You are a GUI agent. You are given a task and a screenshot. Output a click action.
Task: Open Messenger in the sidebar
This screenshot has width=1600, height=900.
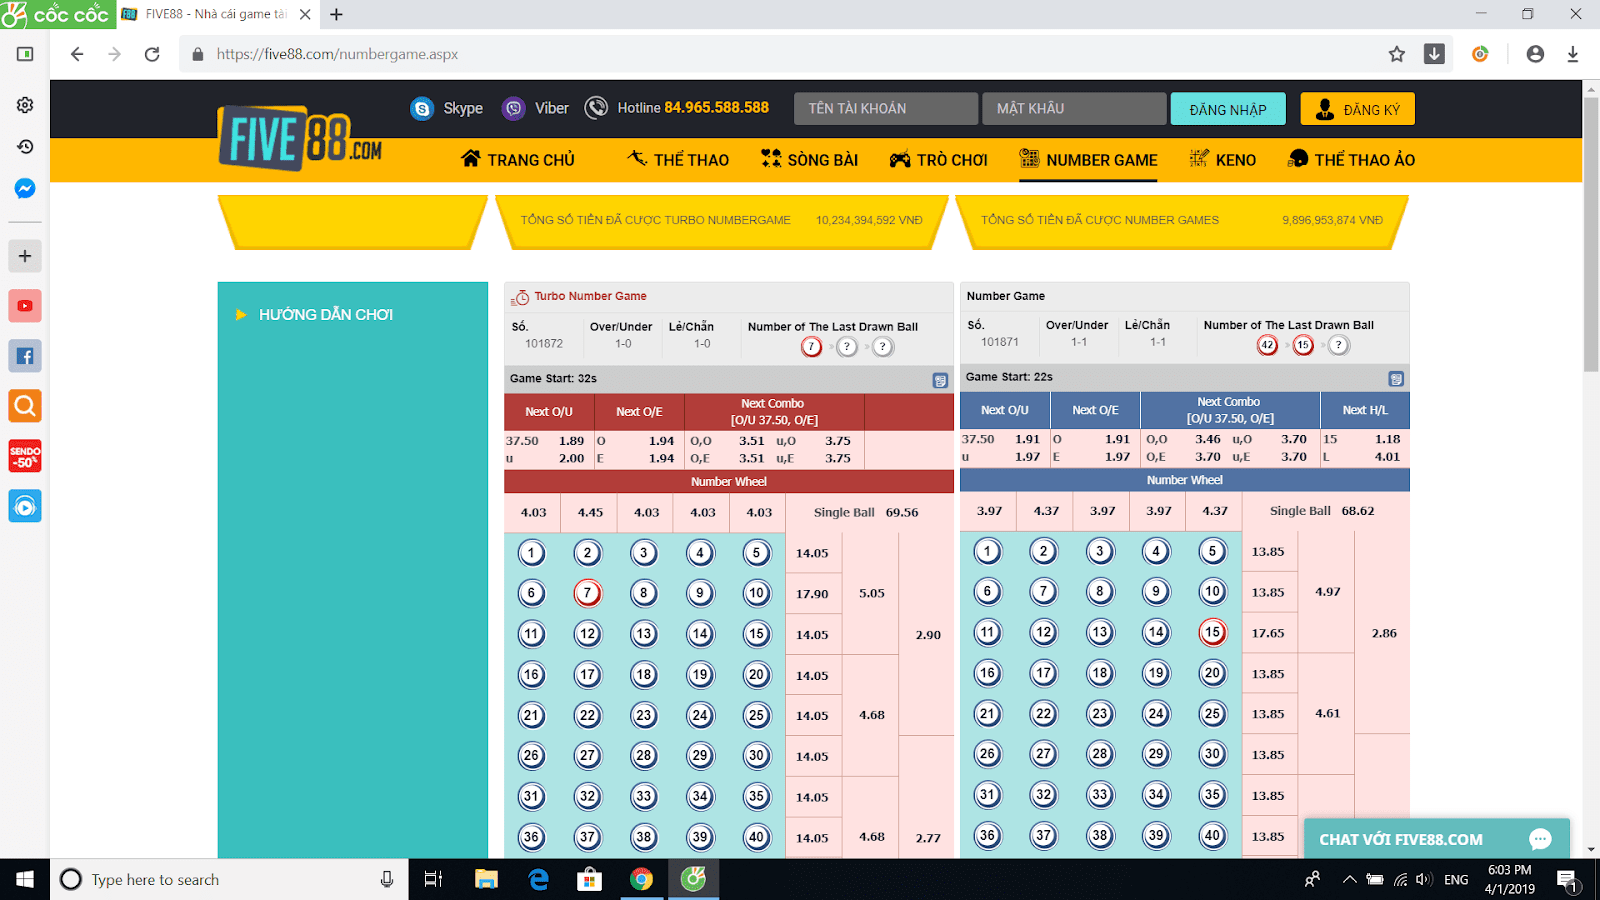click(25, 189)
